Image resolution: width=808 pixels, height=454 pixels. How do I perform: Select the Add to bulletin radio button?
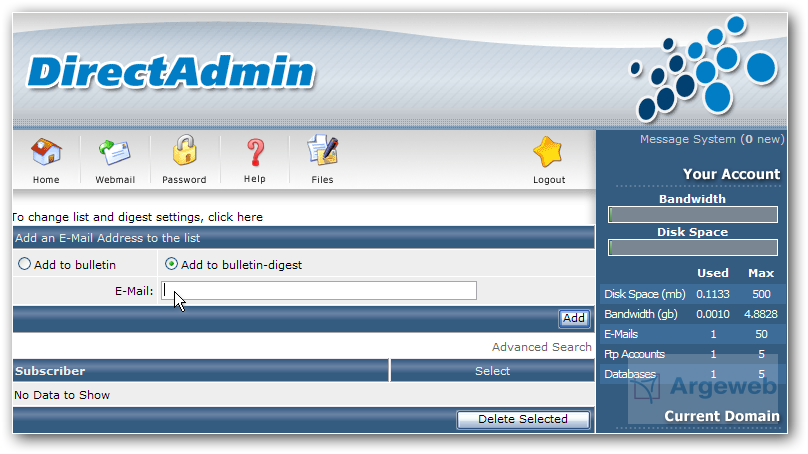tap(24, 264)
